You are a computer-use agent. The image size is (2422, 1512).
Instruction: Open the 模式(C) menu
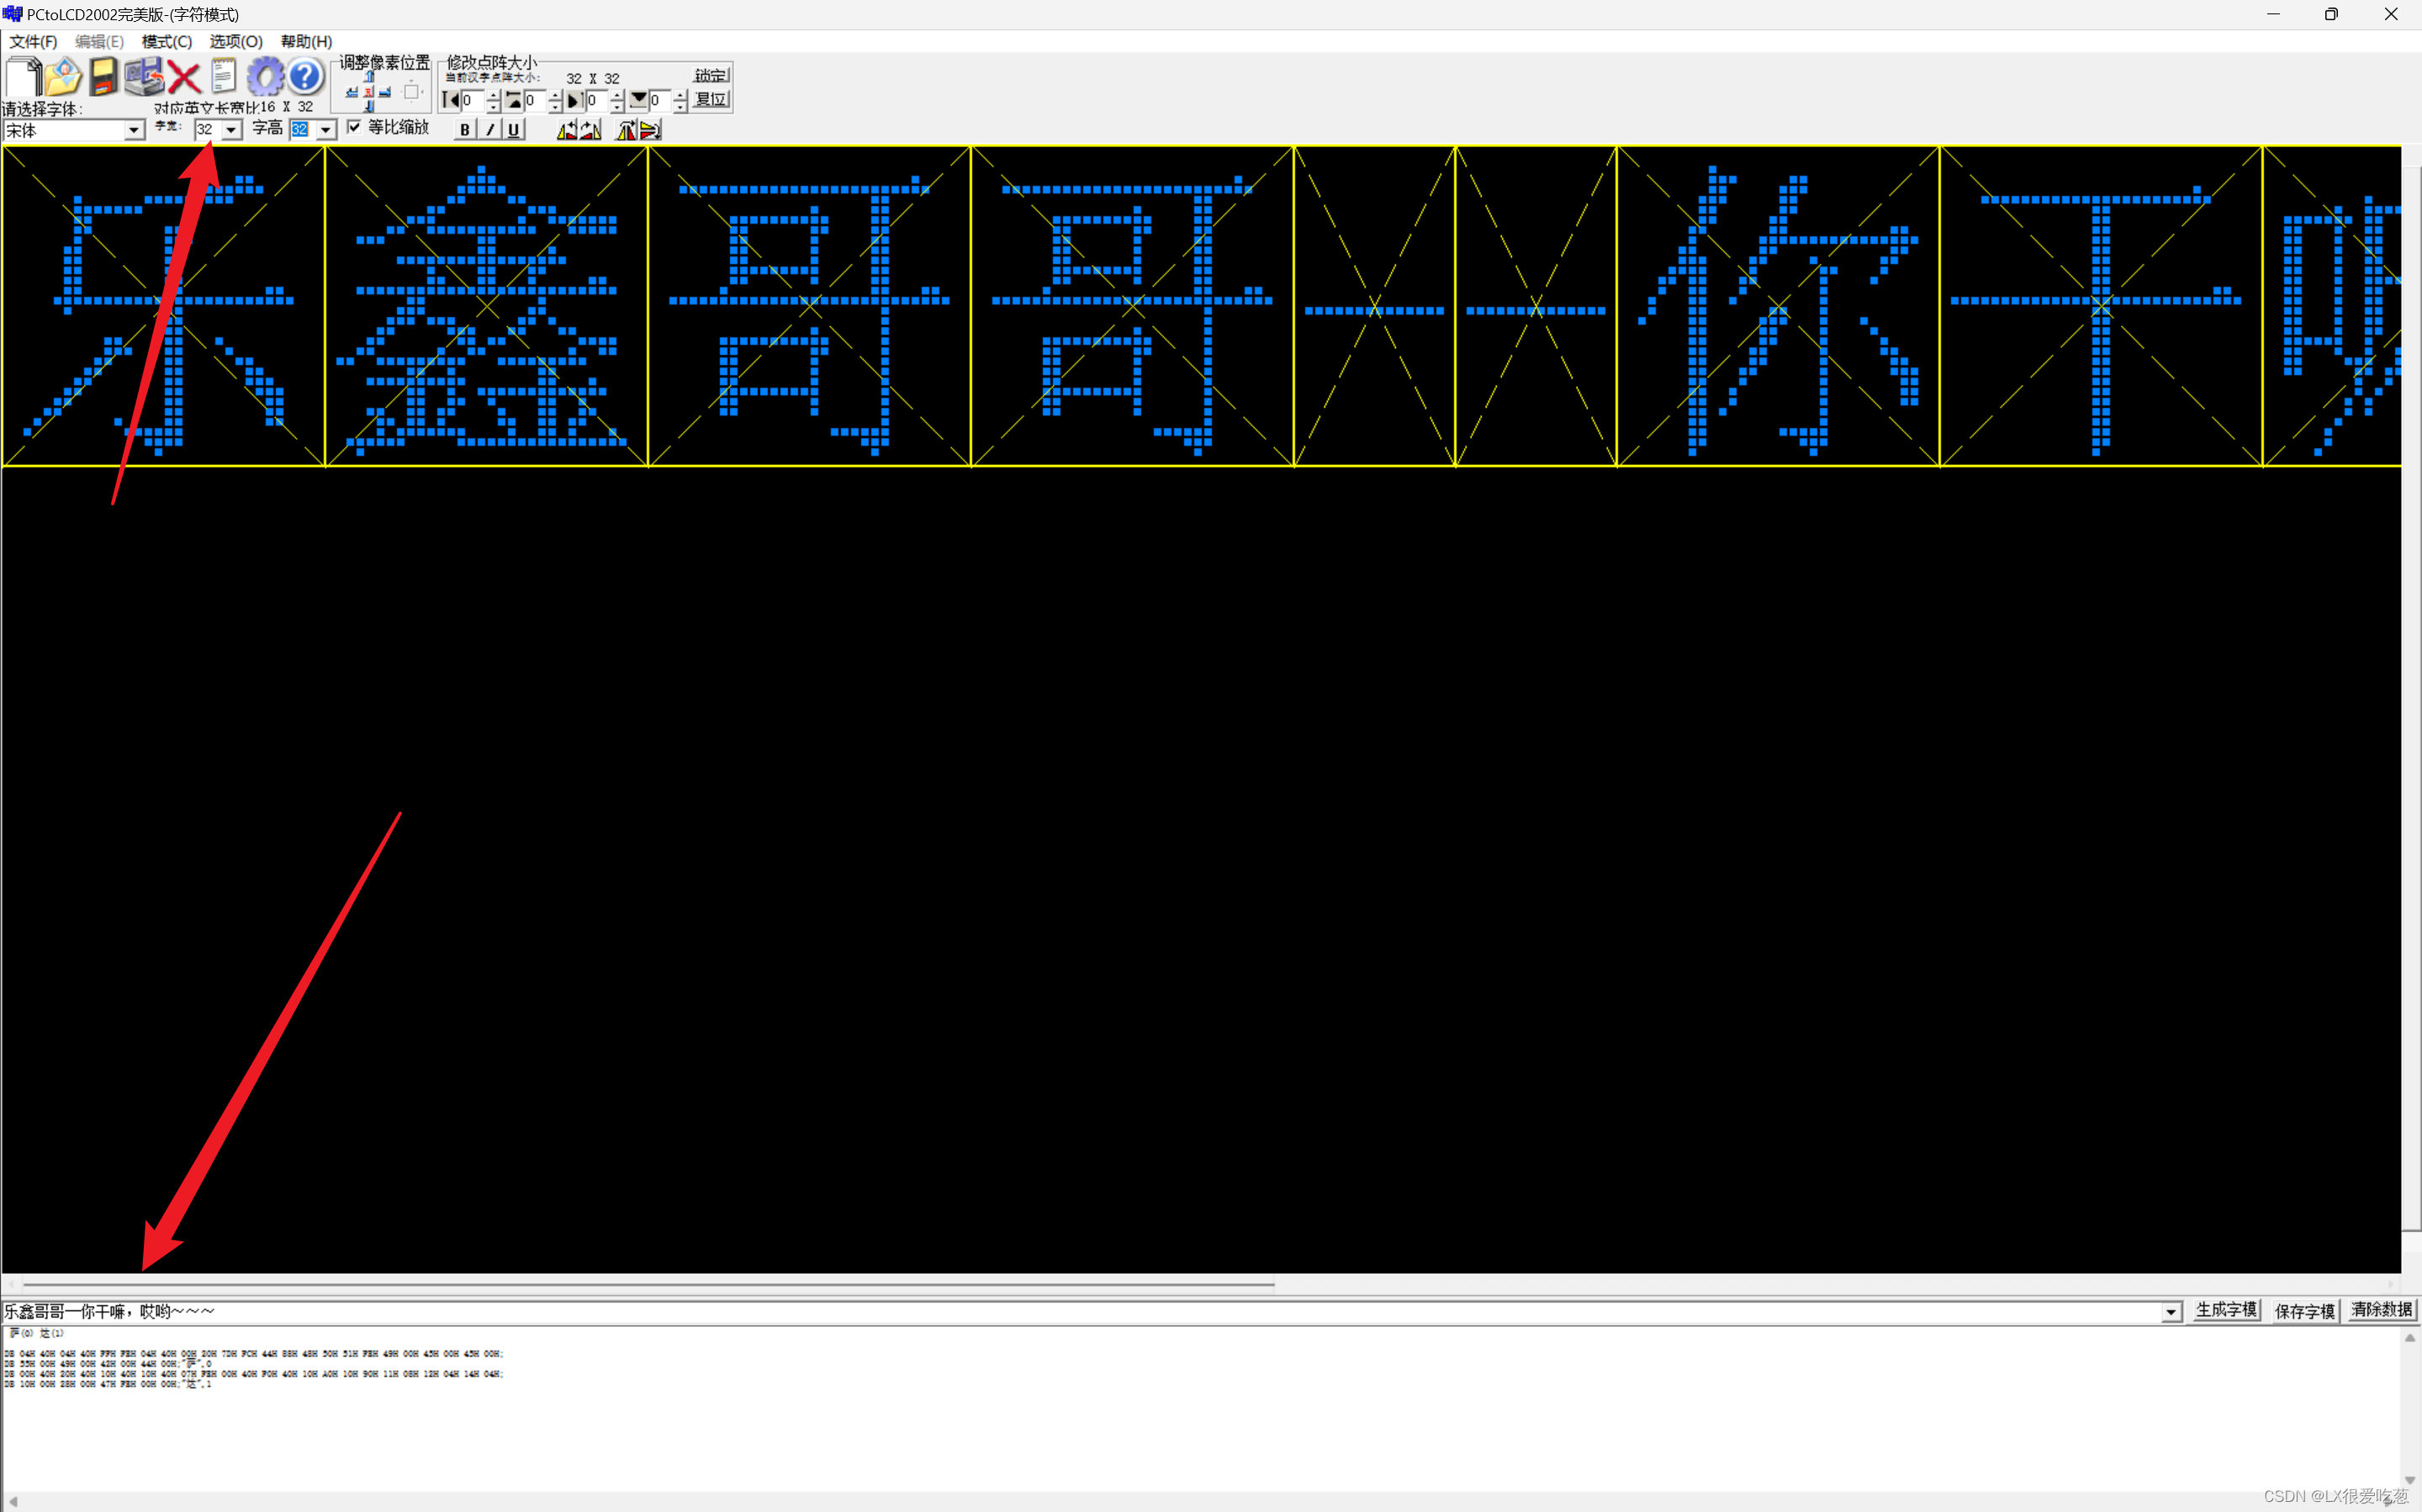pos(166,41)
